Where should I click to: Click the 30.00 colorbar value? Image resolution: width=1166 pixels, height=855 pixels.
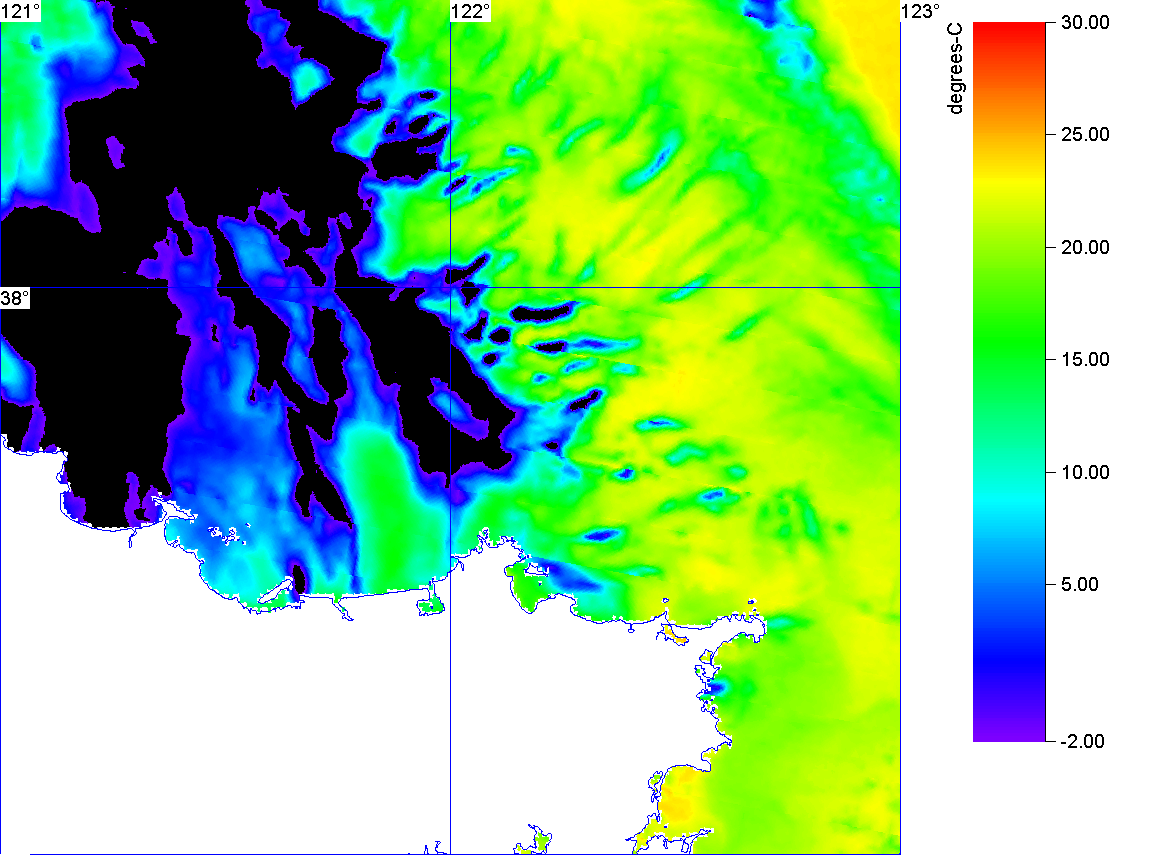(x=1085, y=22)
